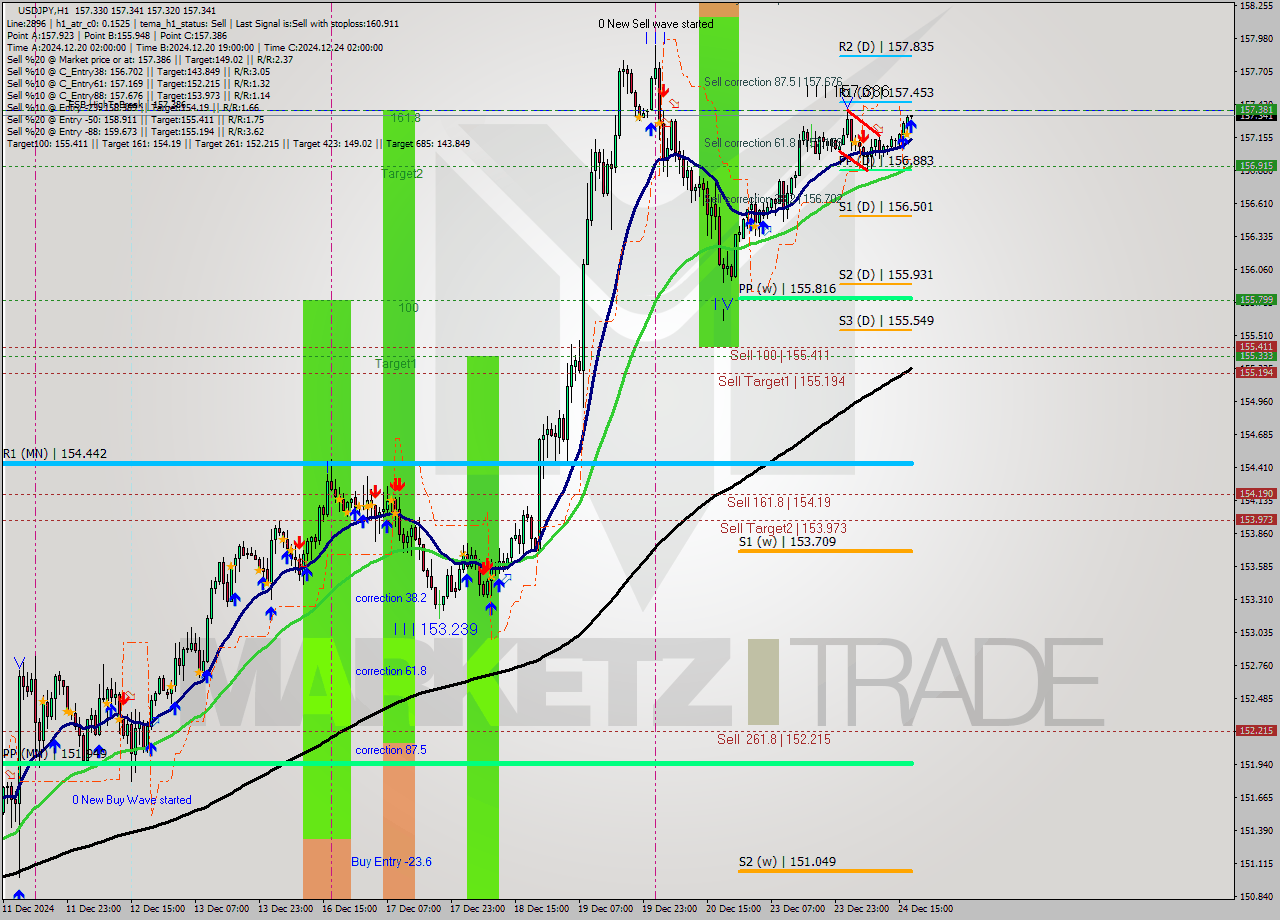The height and width of the screenshot is (920, 1280).
Task: Click the green 'Target2' label
Action: coord(402,174)
